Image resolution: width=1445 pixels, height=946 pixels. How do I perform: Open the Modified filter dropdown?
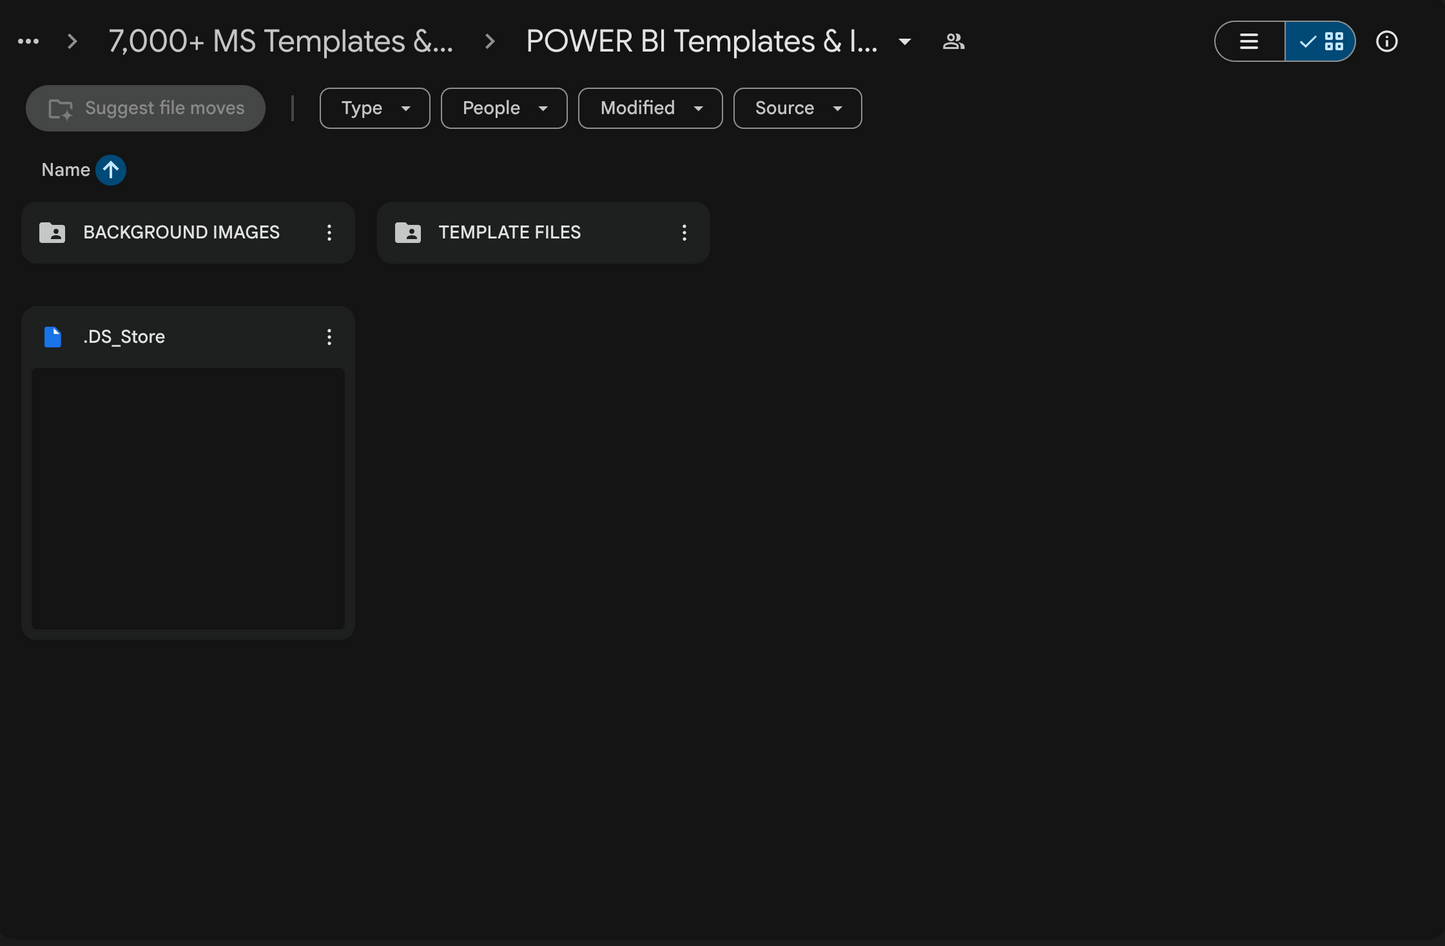click(650, 108)
